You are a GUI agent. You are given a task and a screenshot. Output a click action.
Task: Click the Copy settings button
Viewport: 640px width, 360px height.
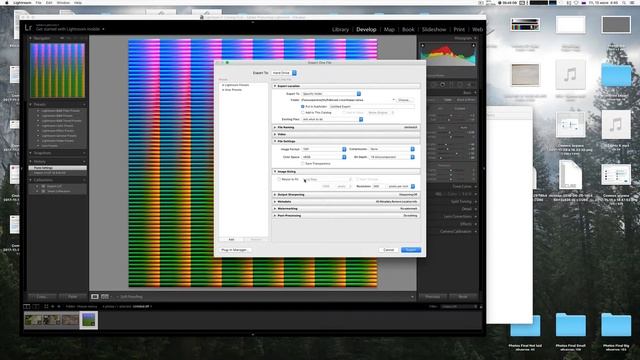(x=42, y=297)
